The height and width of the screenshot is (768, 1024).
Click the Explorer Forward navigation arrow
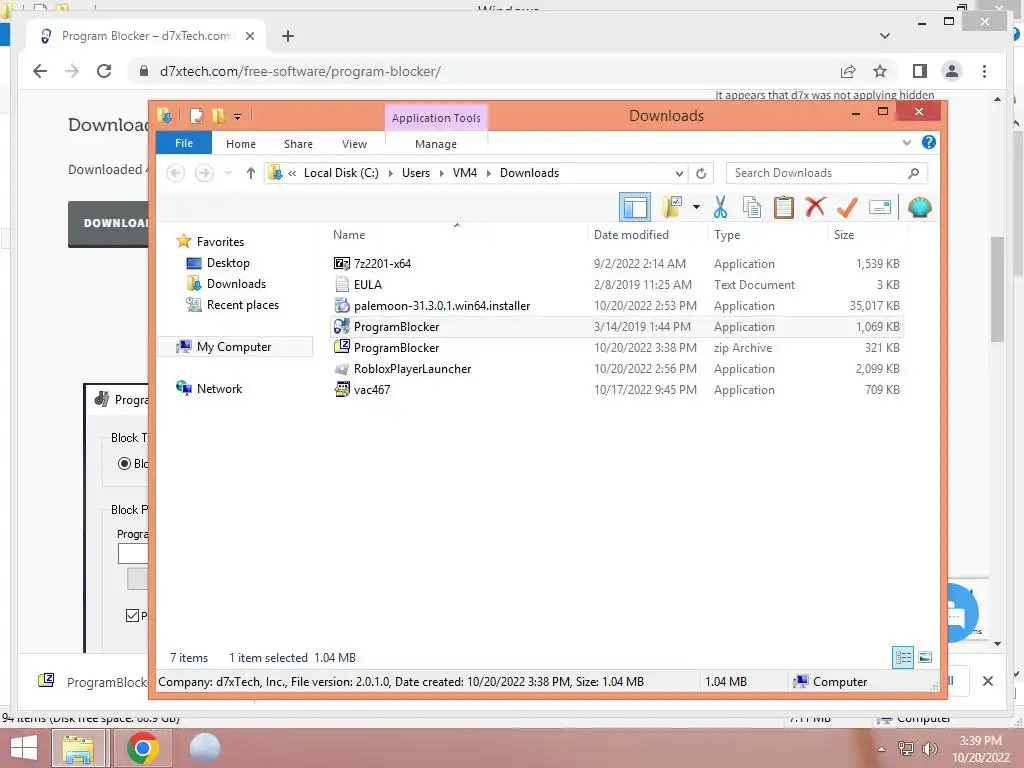(x=204, y=173)
